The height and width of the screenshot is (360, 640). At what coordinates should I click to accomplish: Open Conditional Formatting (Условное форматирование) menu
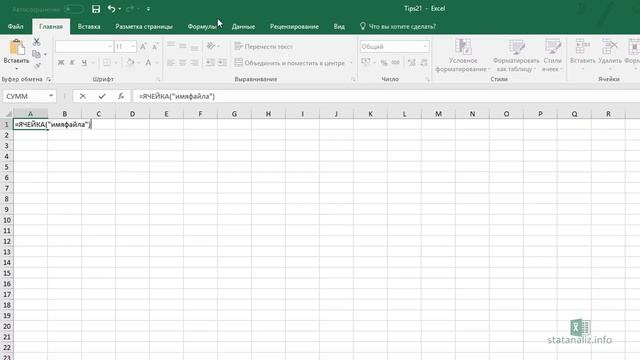(463, 56)
